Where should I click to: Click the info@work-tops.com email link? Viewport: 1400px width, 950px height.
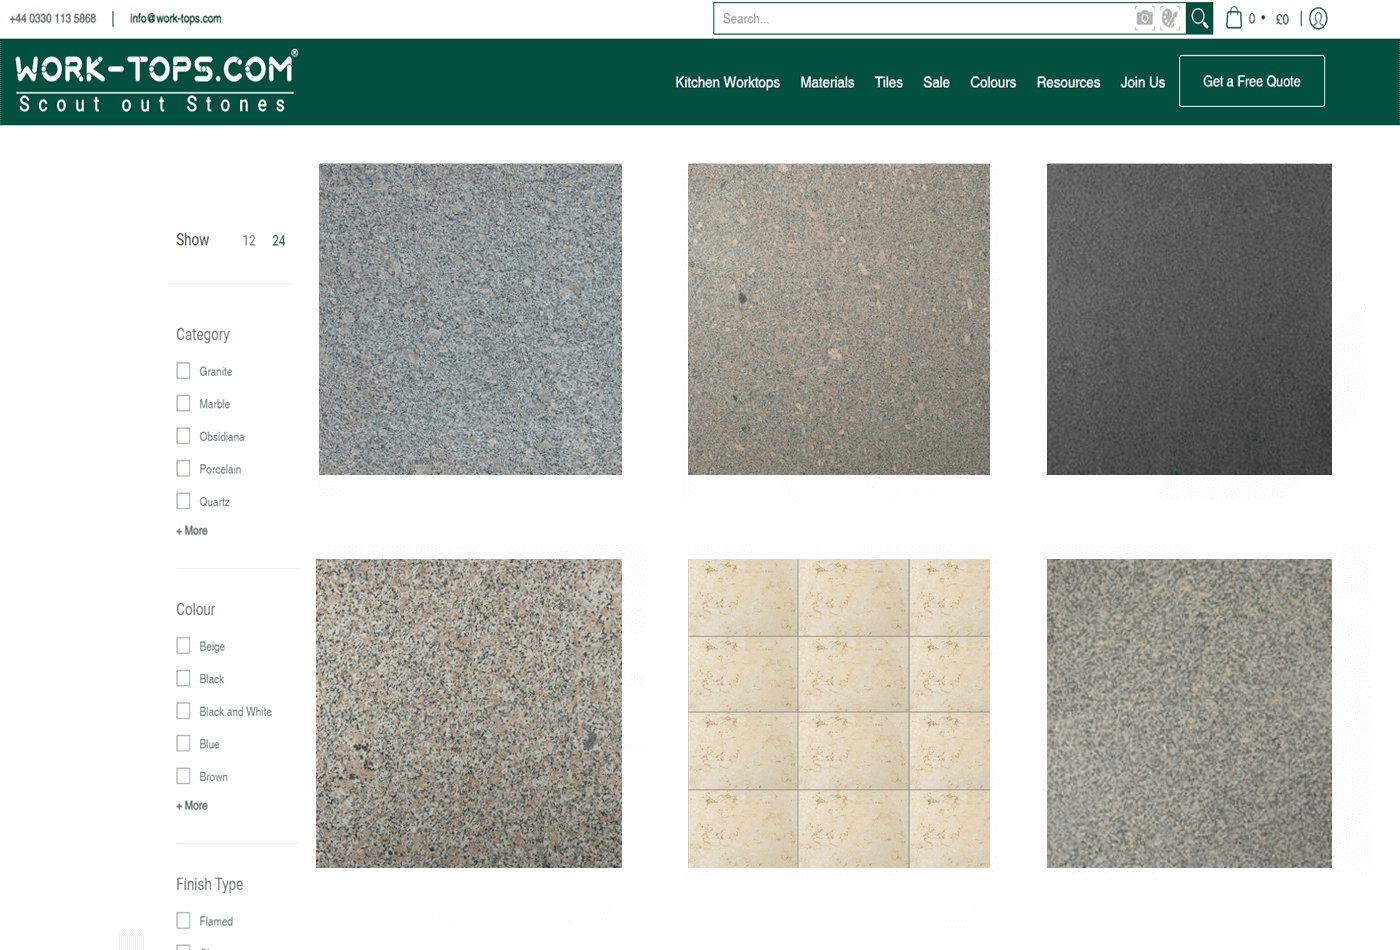tap(175, 18)
